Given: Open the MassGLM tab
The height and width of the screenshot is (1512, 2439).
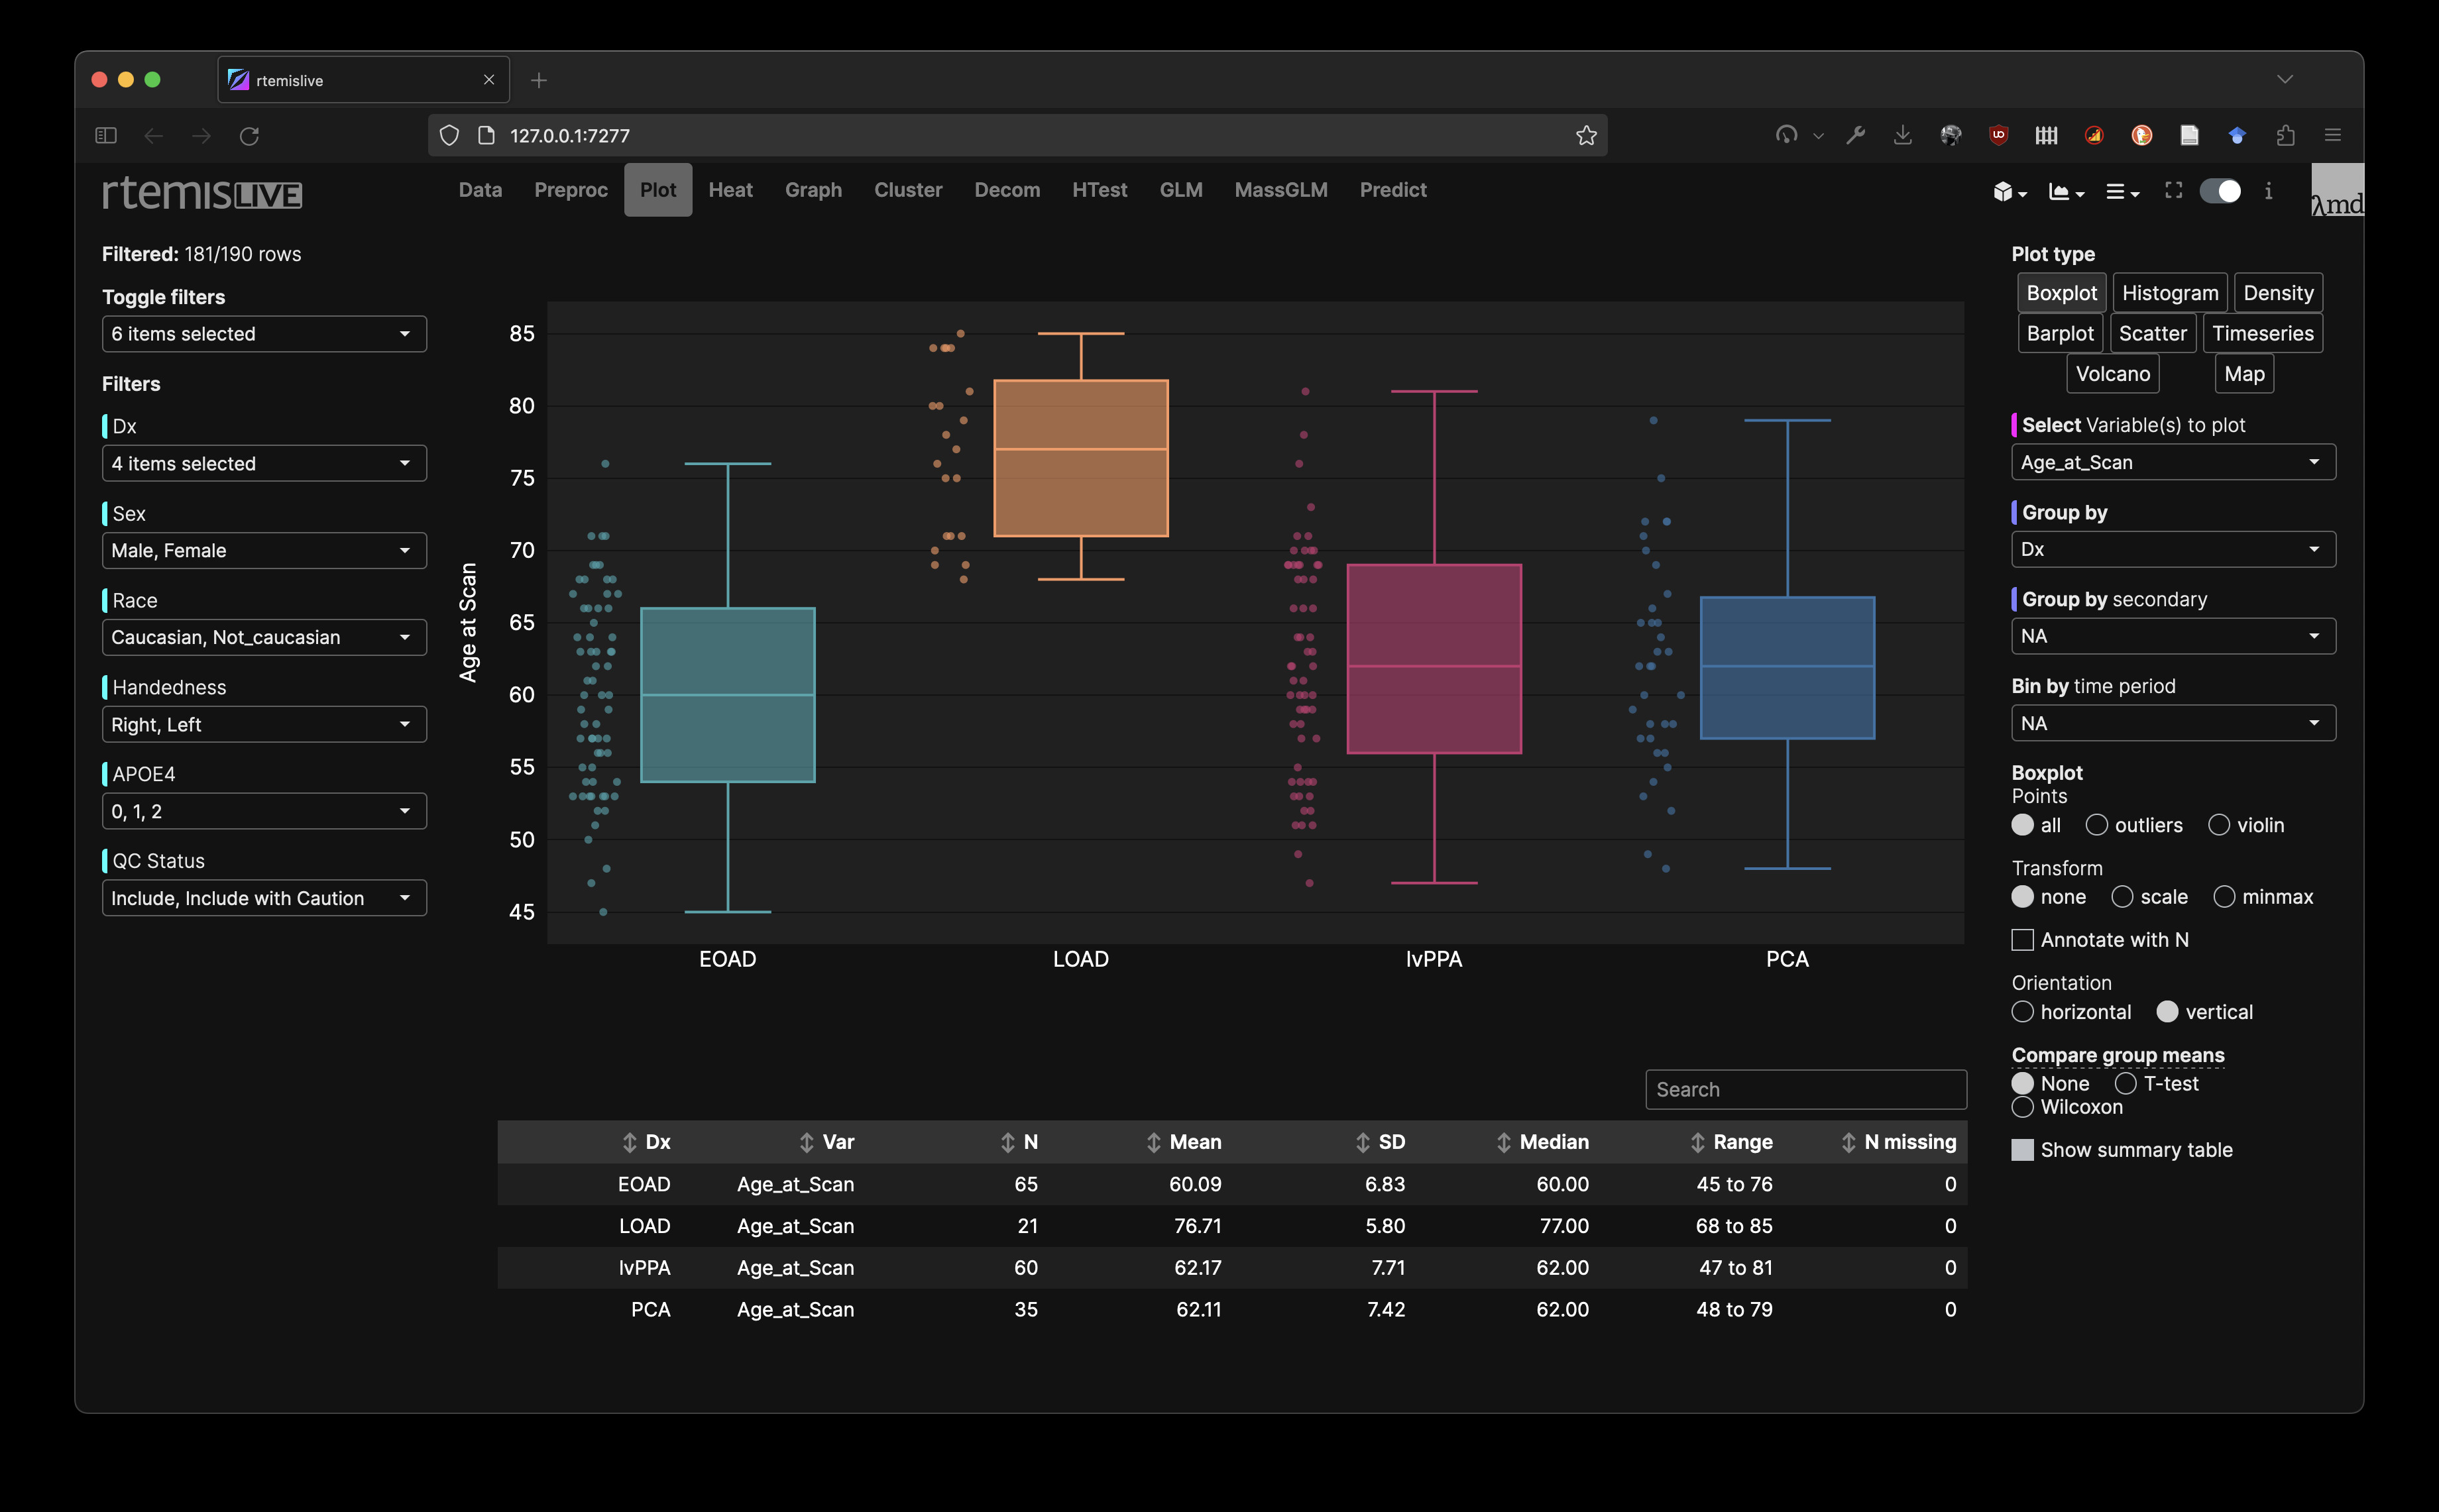Looking at the screenshot, I should pos(1280,190).
